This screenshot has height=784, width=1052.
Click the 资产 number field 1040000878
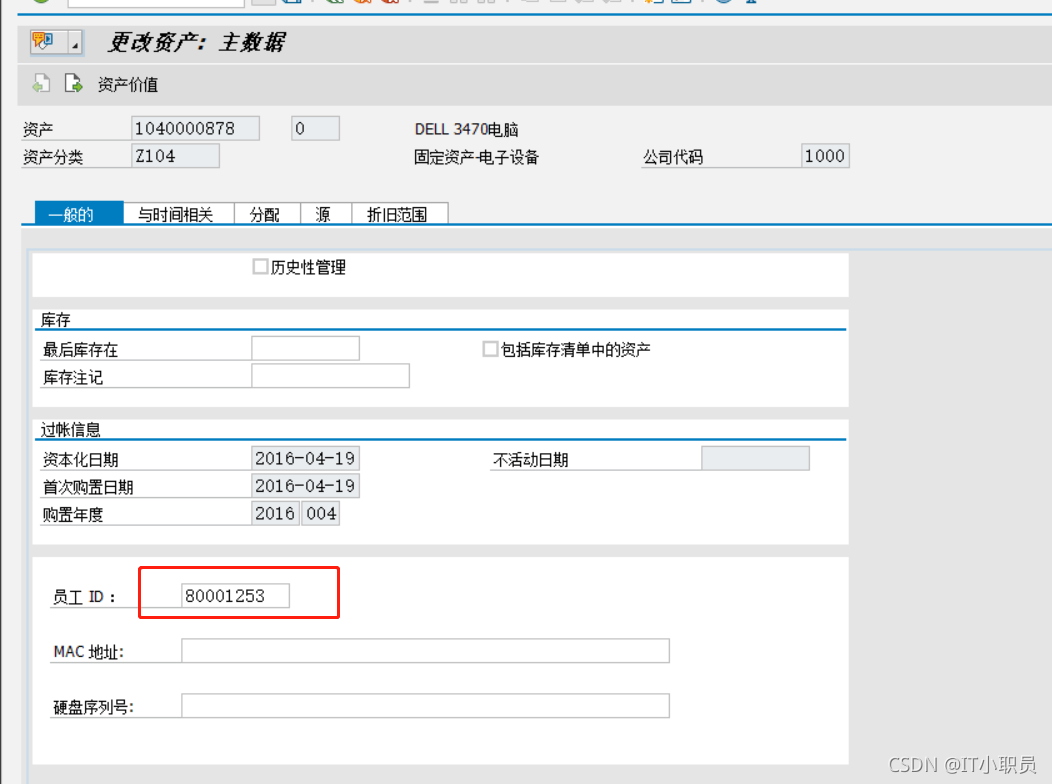195,128
